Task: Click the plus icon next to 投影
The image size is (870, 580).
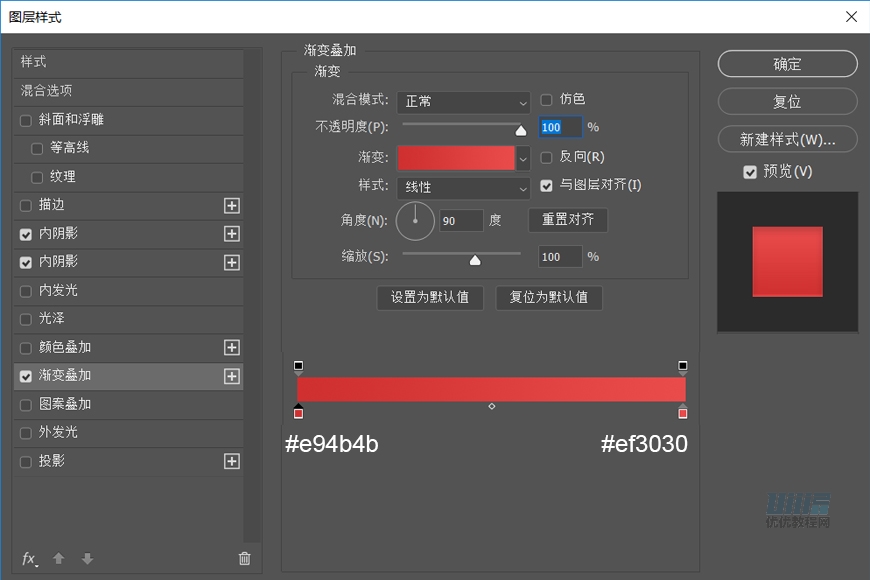Action: pyautogui.click(x=232, y=461)
